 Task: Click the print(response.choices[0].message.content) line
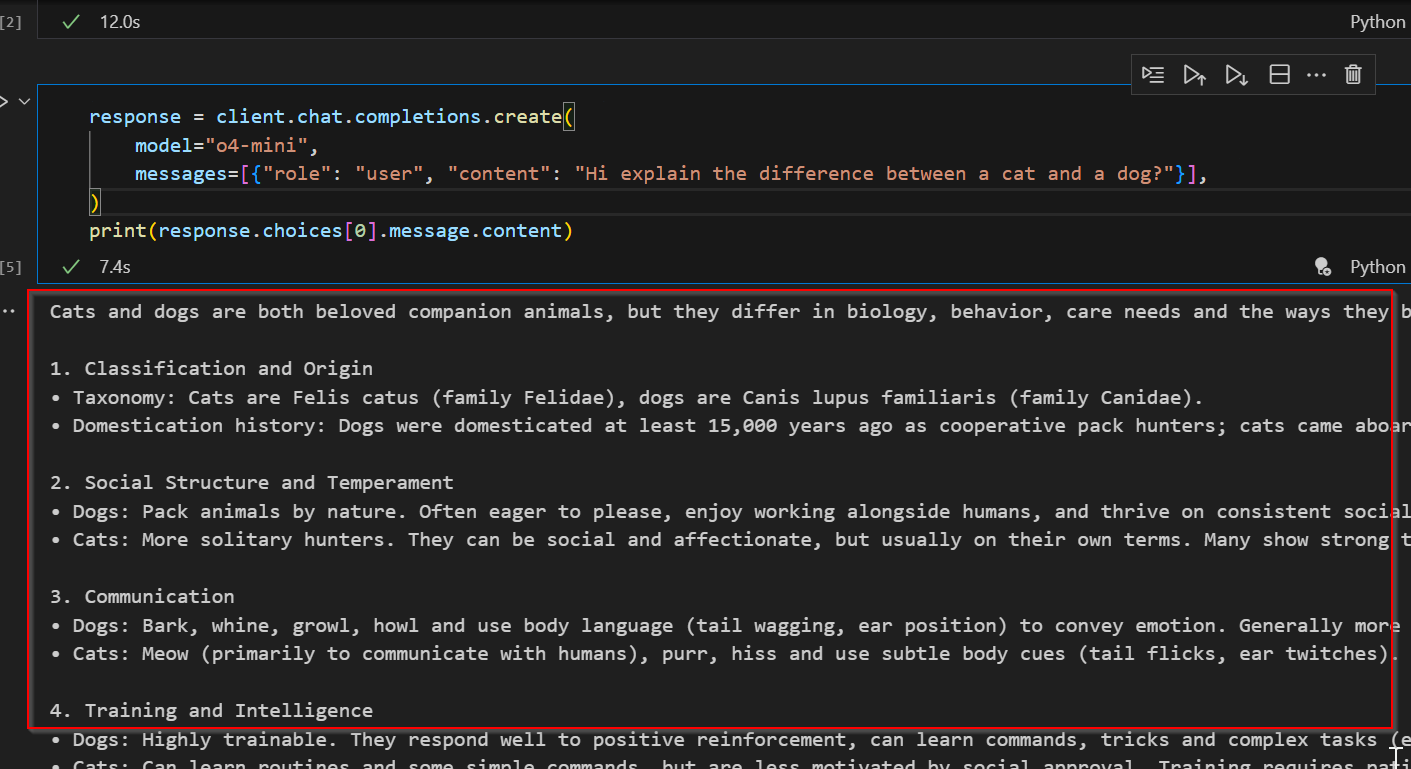pyautogui.click(x=331, y=231)
